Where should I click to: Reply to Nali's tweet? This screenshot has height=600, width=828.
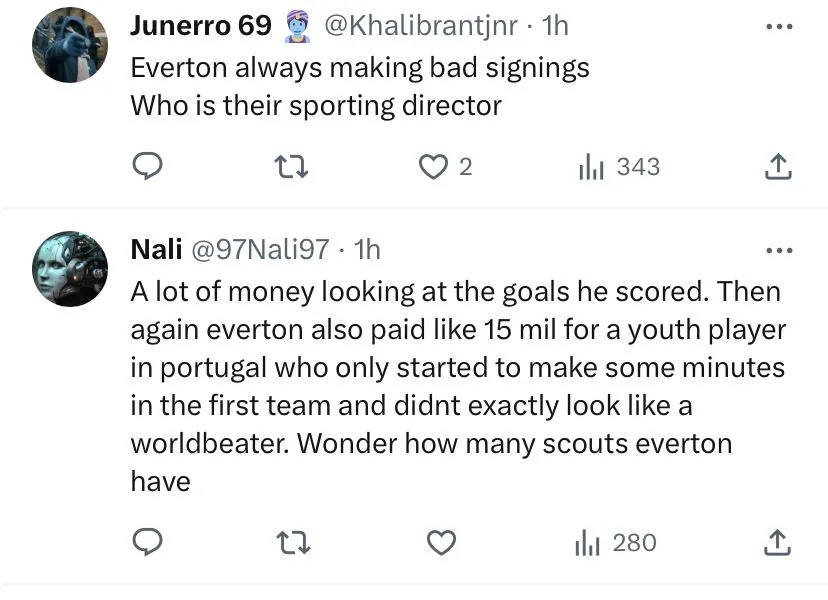148,543
